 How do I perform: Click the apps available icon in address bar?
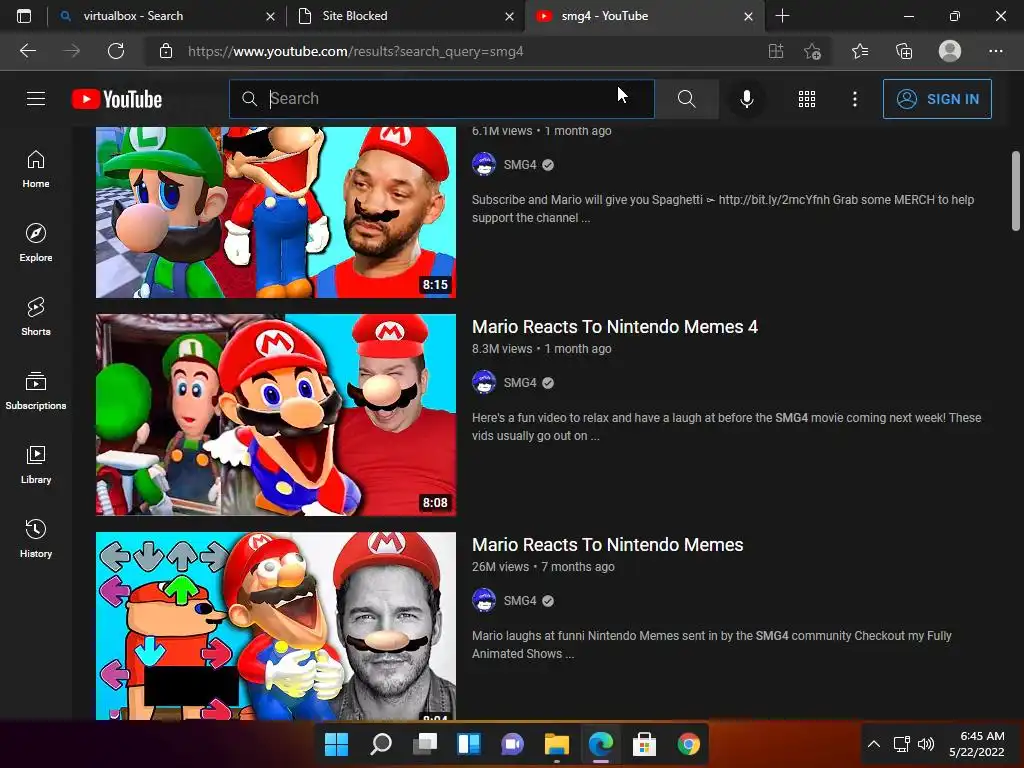click(775, 51)
